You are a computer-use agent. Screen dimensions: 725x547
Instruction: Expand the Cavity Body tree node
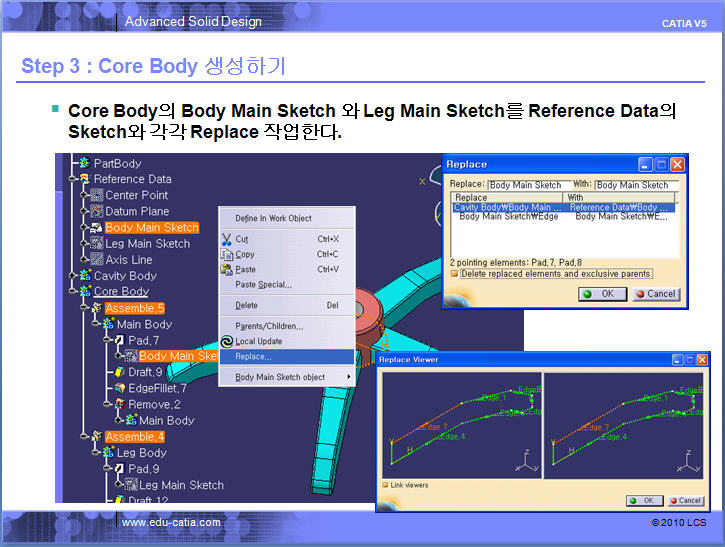click(x=73, y=276)
